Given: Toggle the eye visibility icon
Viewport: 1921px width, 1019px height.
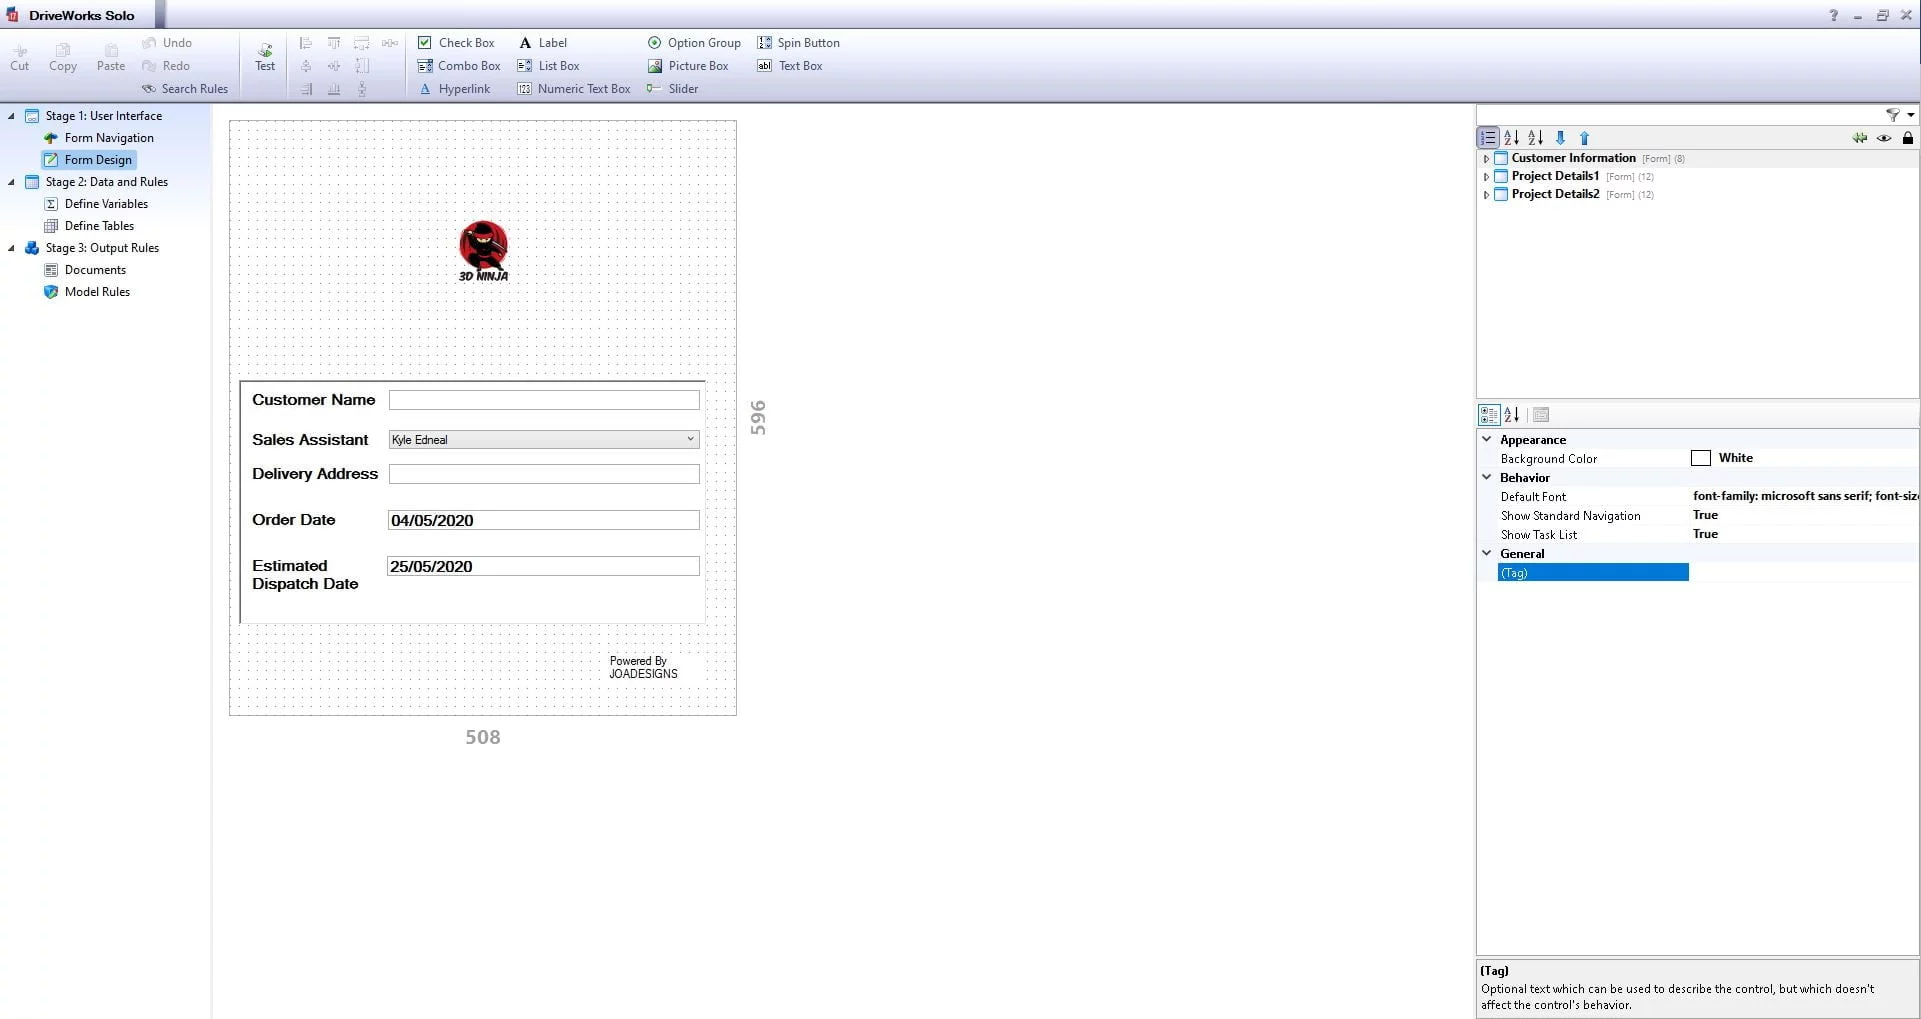Looking at the screenshot, I should 1884,138.
